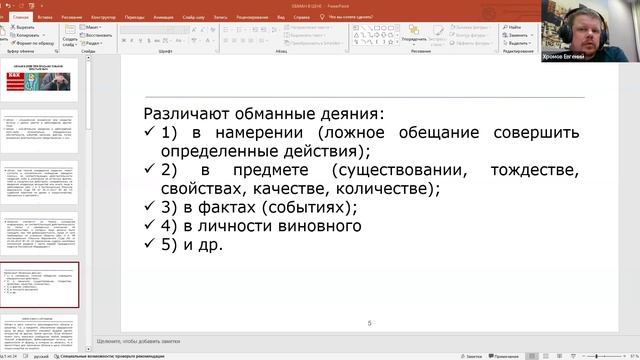640x360 pixels.
Task: Click the accessibility check status item
Action: pyautogui.click(x=109, y=356)
